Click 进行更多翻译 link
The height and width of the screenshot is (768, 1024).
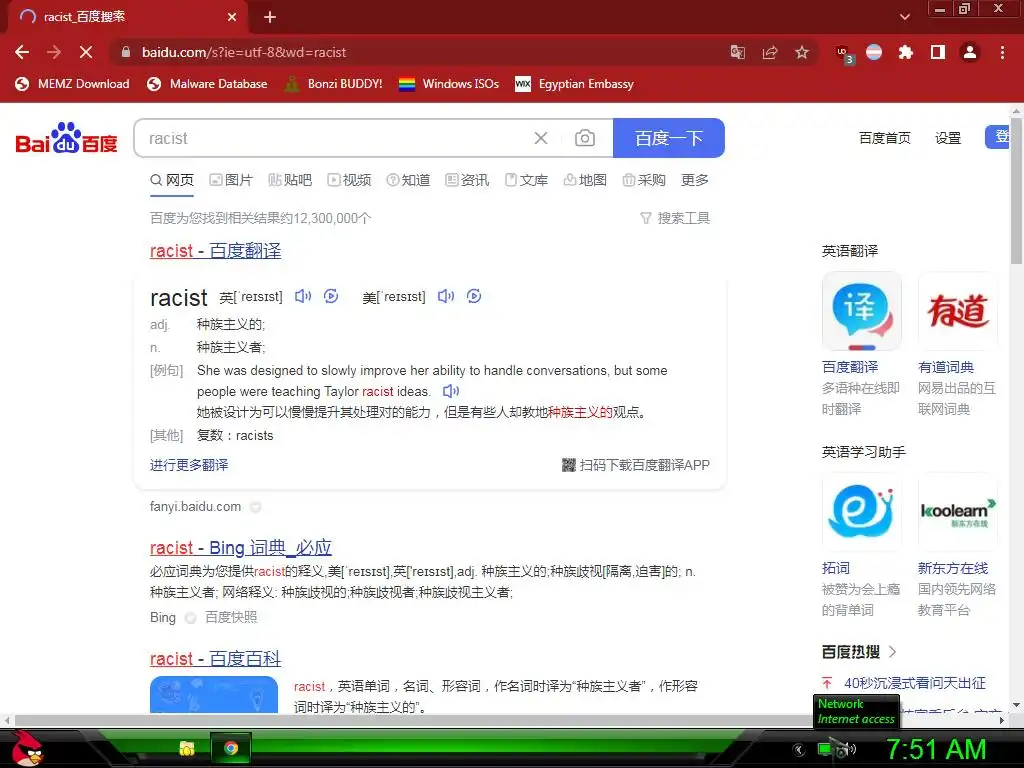tap(189, 465)
